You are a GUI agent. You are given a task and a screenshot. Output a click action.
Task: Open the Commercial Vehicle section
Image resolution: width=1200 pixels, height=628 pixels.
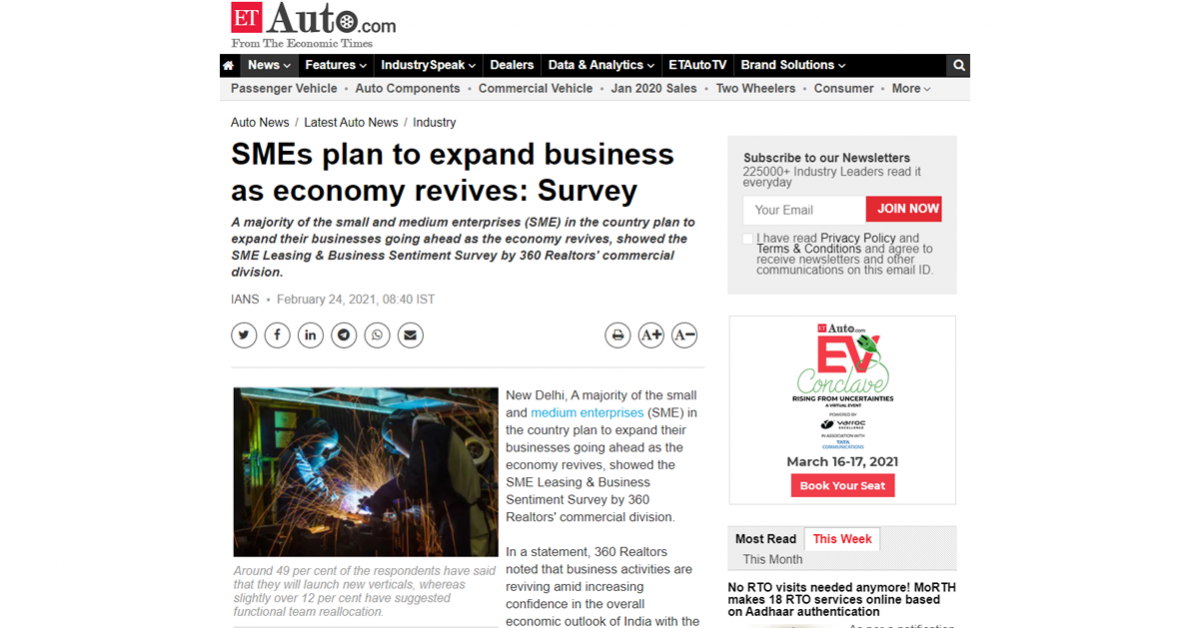coord(536,89)
